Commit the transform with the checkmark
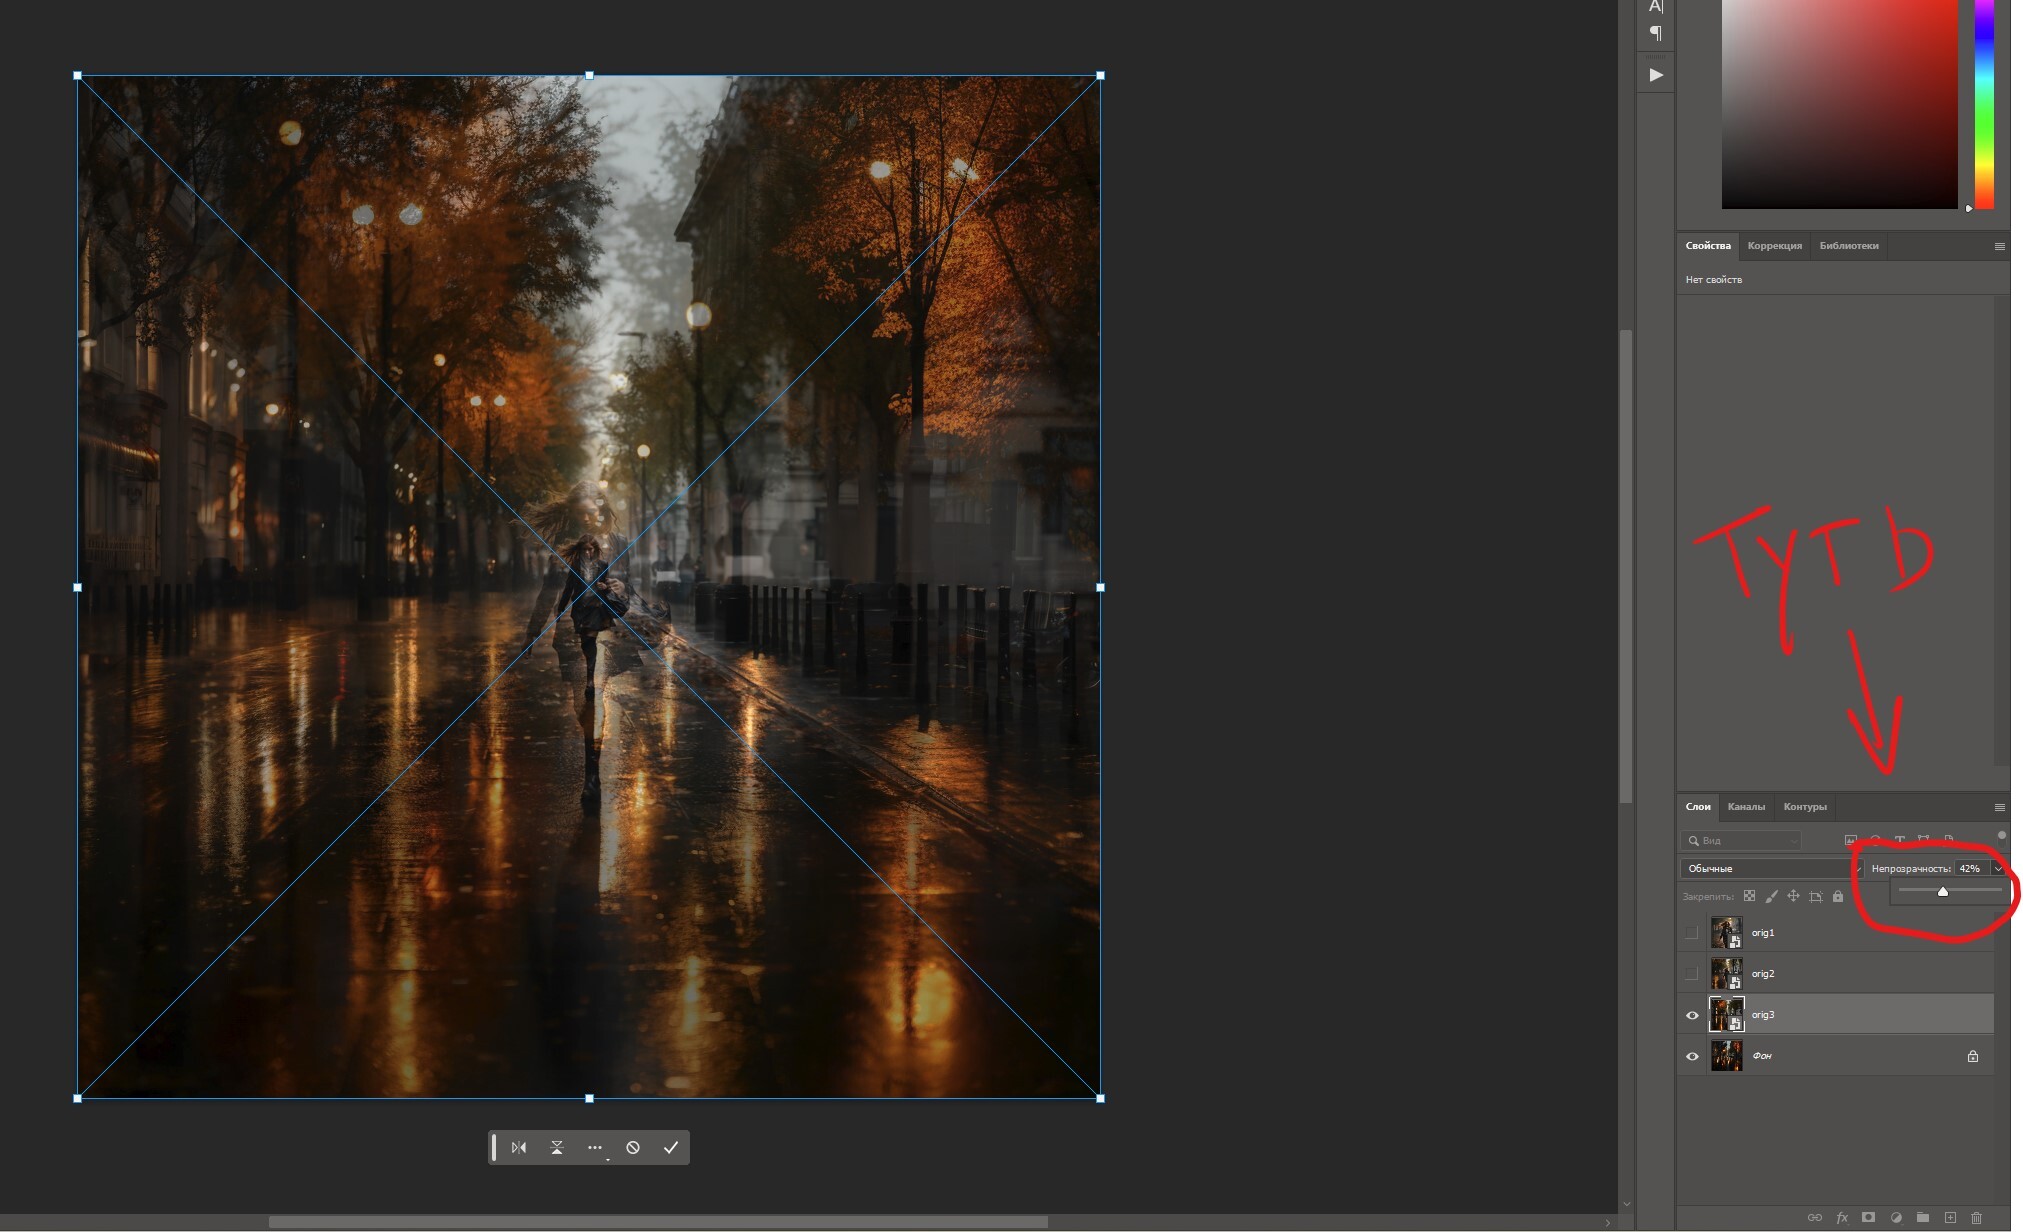2023x1232 pixels. tap(671, 1147)
